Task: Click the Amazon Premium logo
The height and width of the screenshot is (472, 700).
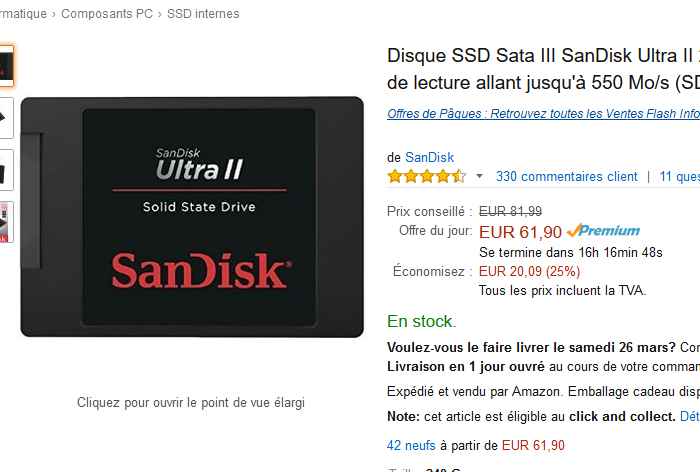Action: (x=603, y=230)
